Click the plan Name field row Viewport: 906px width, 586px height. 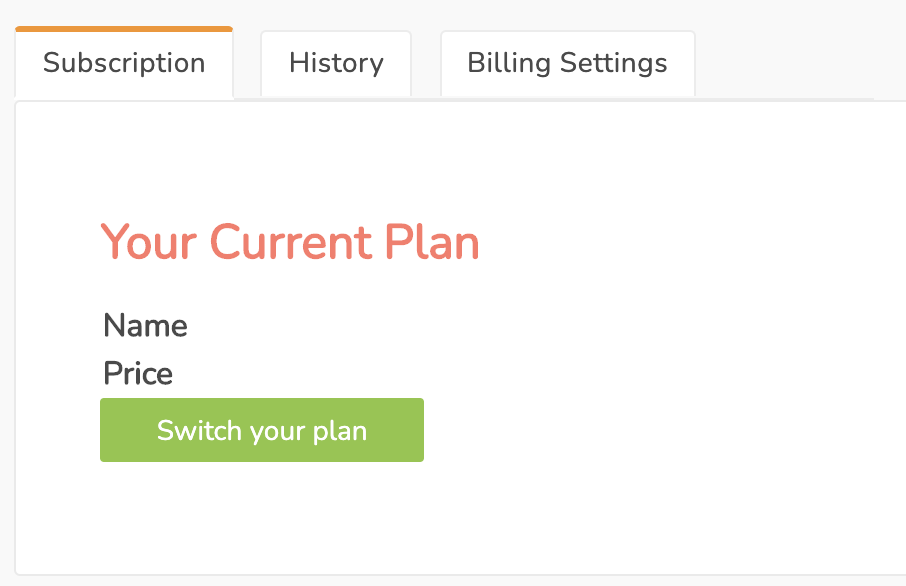(145, 325)
